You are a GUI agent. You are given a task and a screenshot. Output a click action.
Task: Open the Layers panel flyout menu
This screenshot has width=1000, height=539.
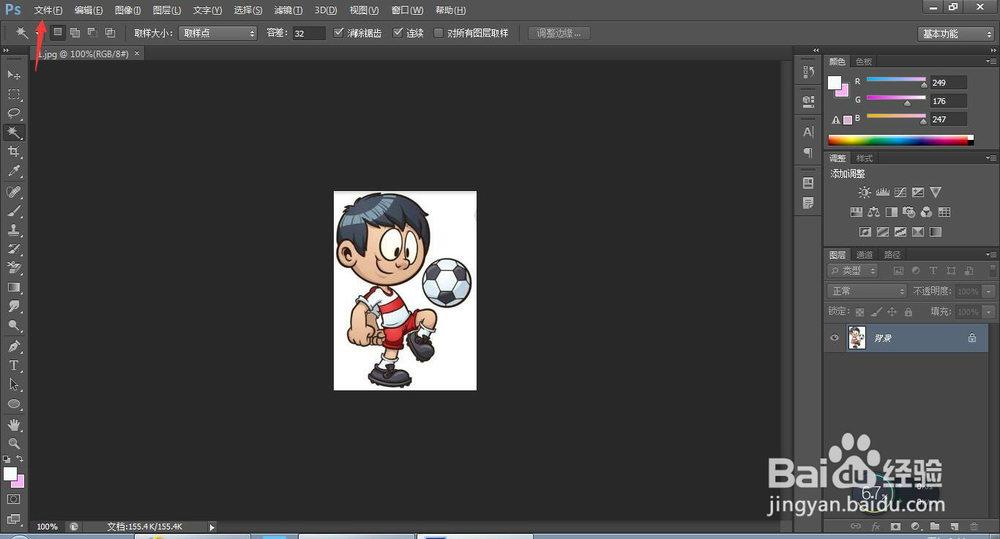[990, 255]
